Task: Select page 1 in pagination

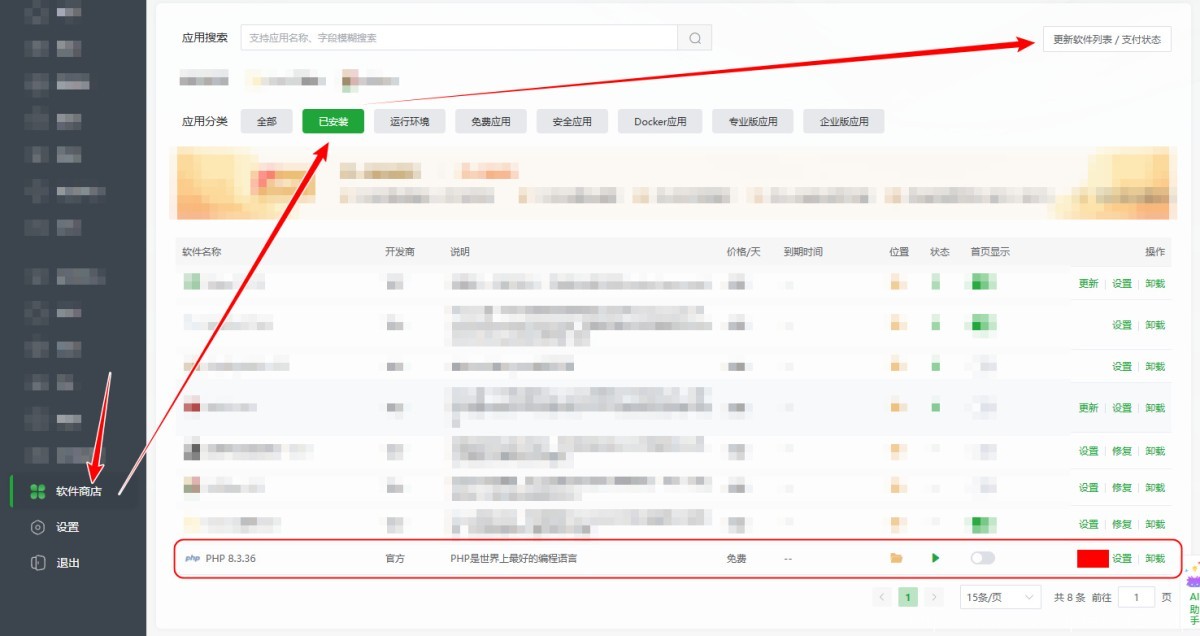Action: [x=908, y=597]
